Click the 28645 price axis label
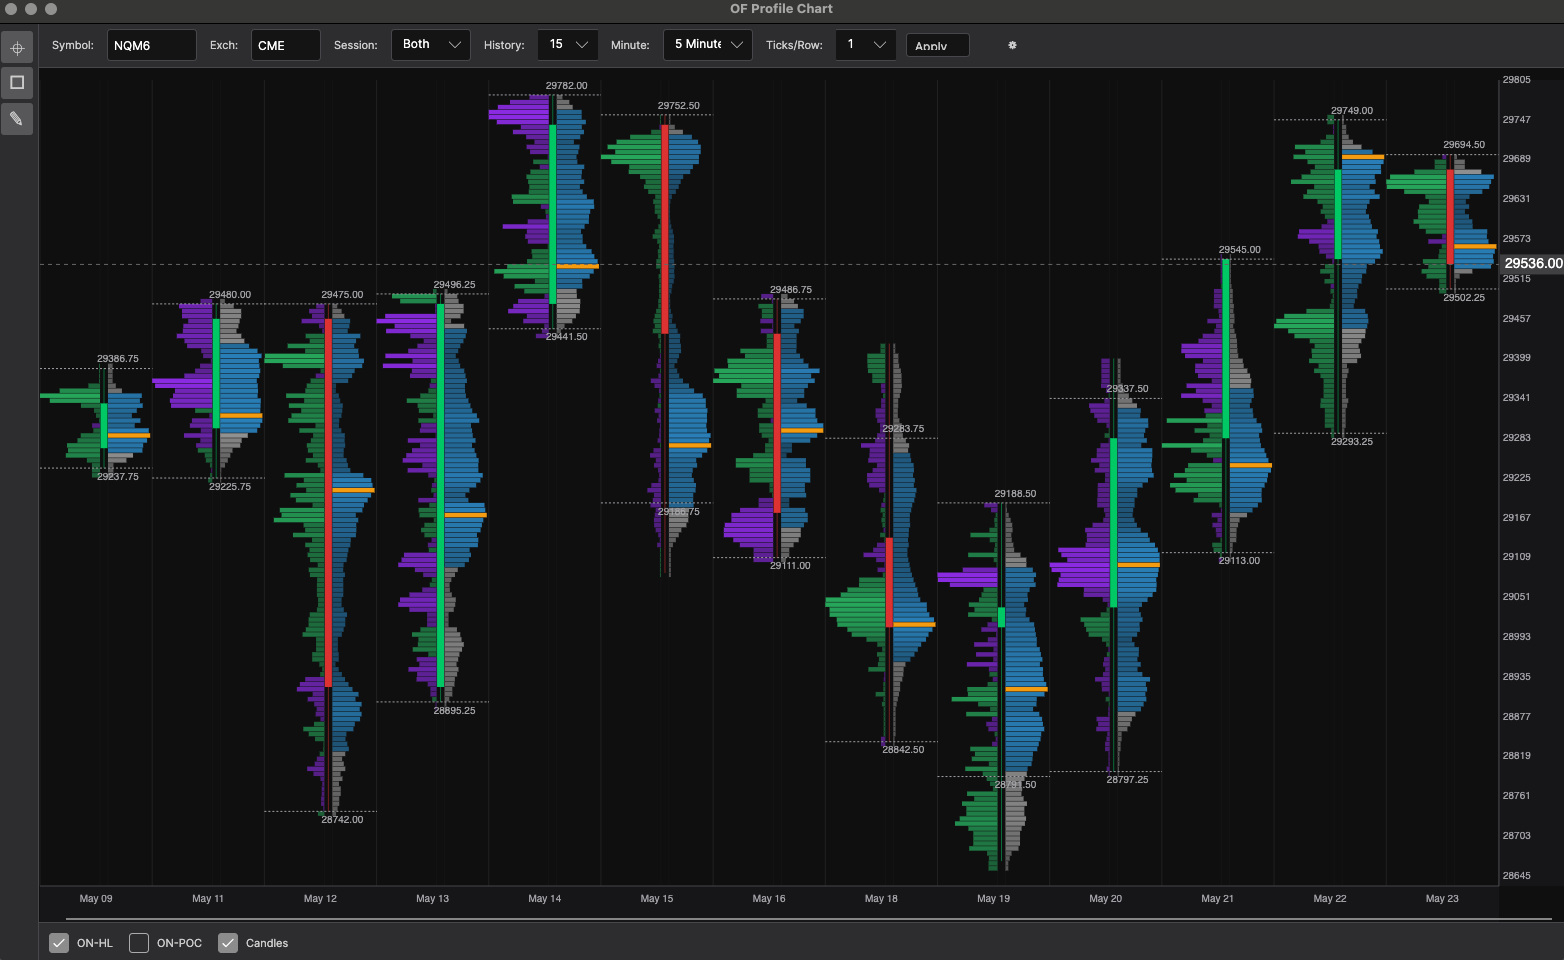Image resolution: width=1564 pixels, height=960 pixels. point(1516,875)
